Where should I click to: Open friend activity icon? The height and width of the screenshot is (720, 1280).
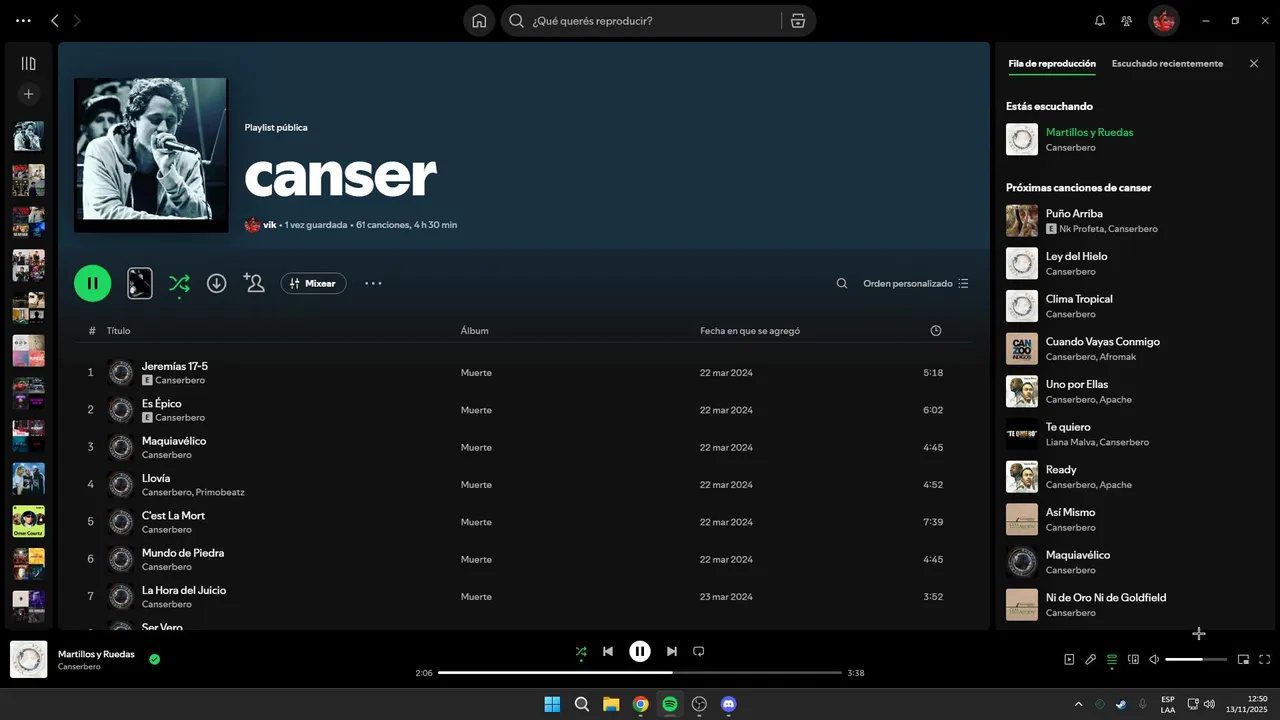coord(1127,21)
